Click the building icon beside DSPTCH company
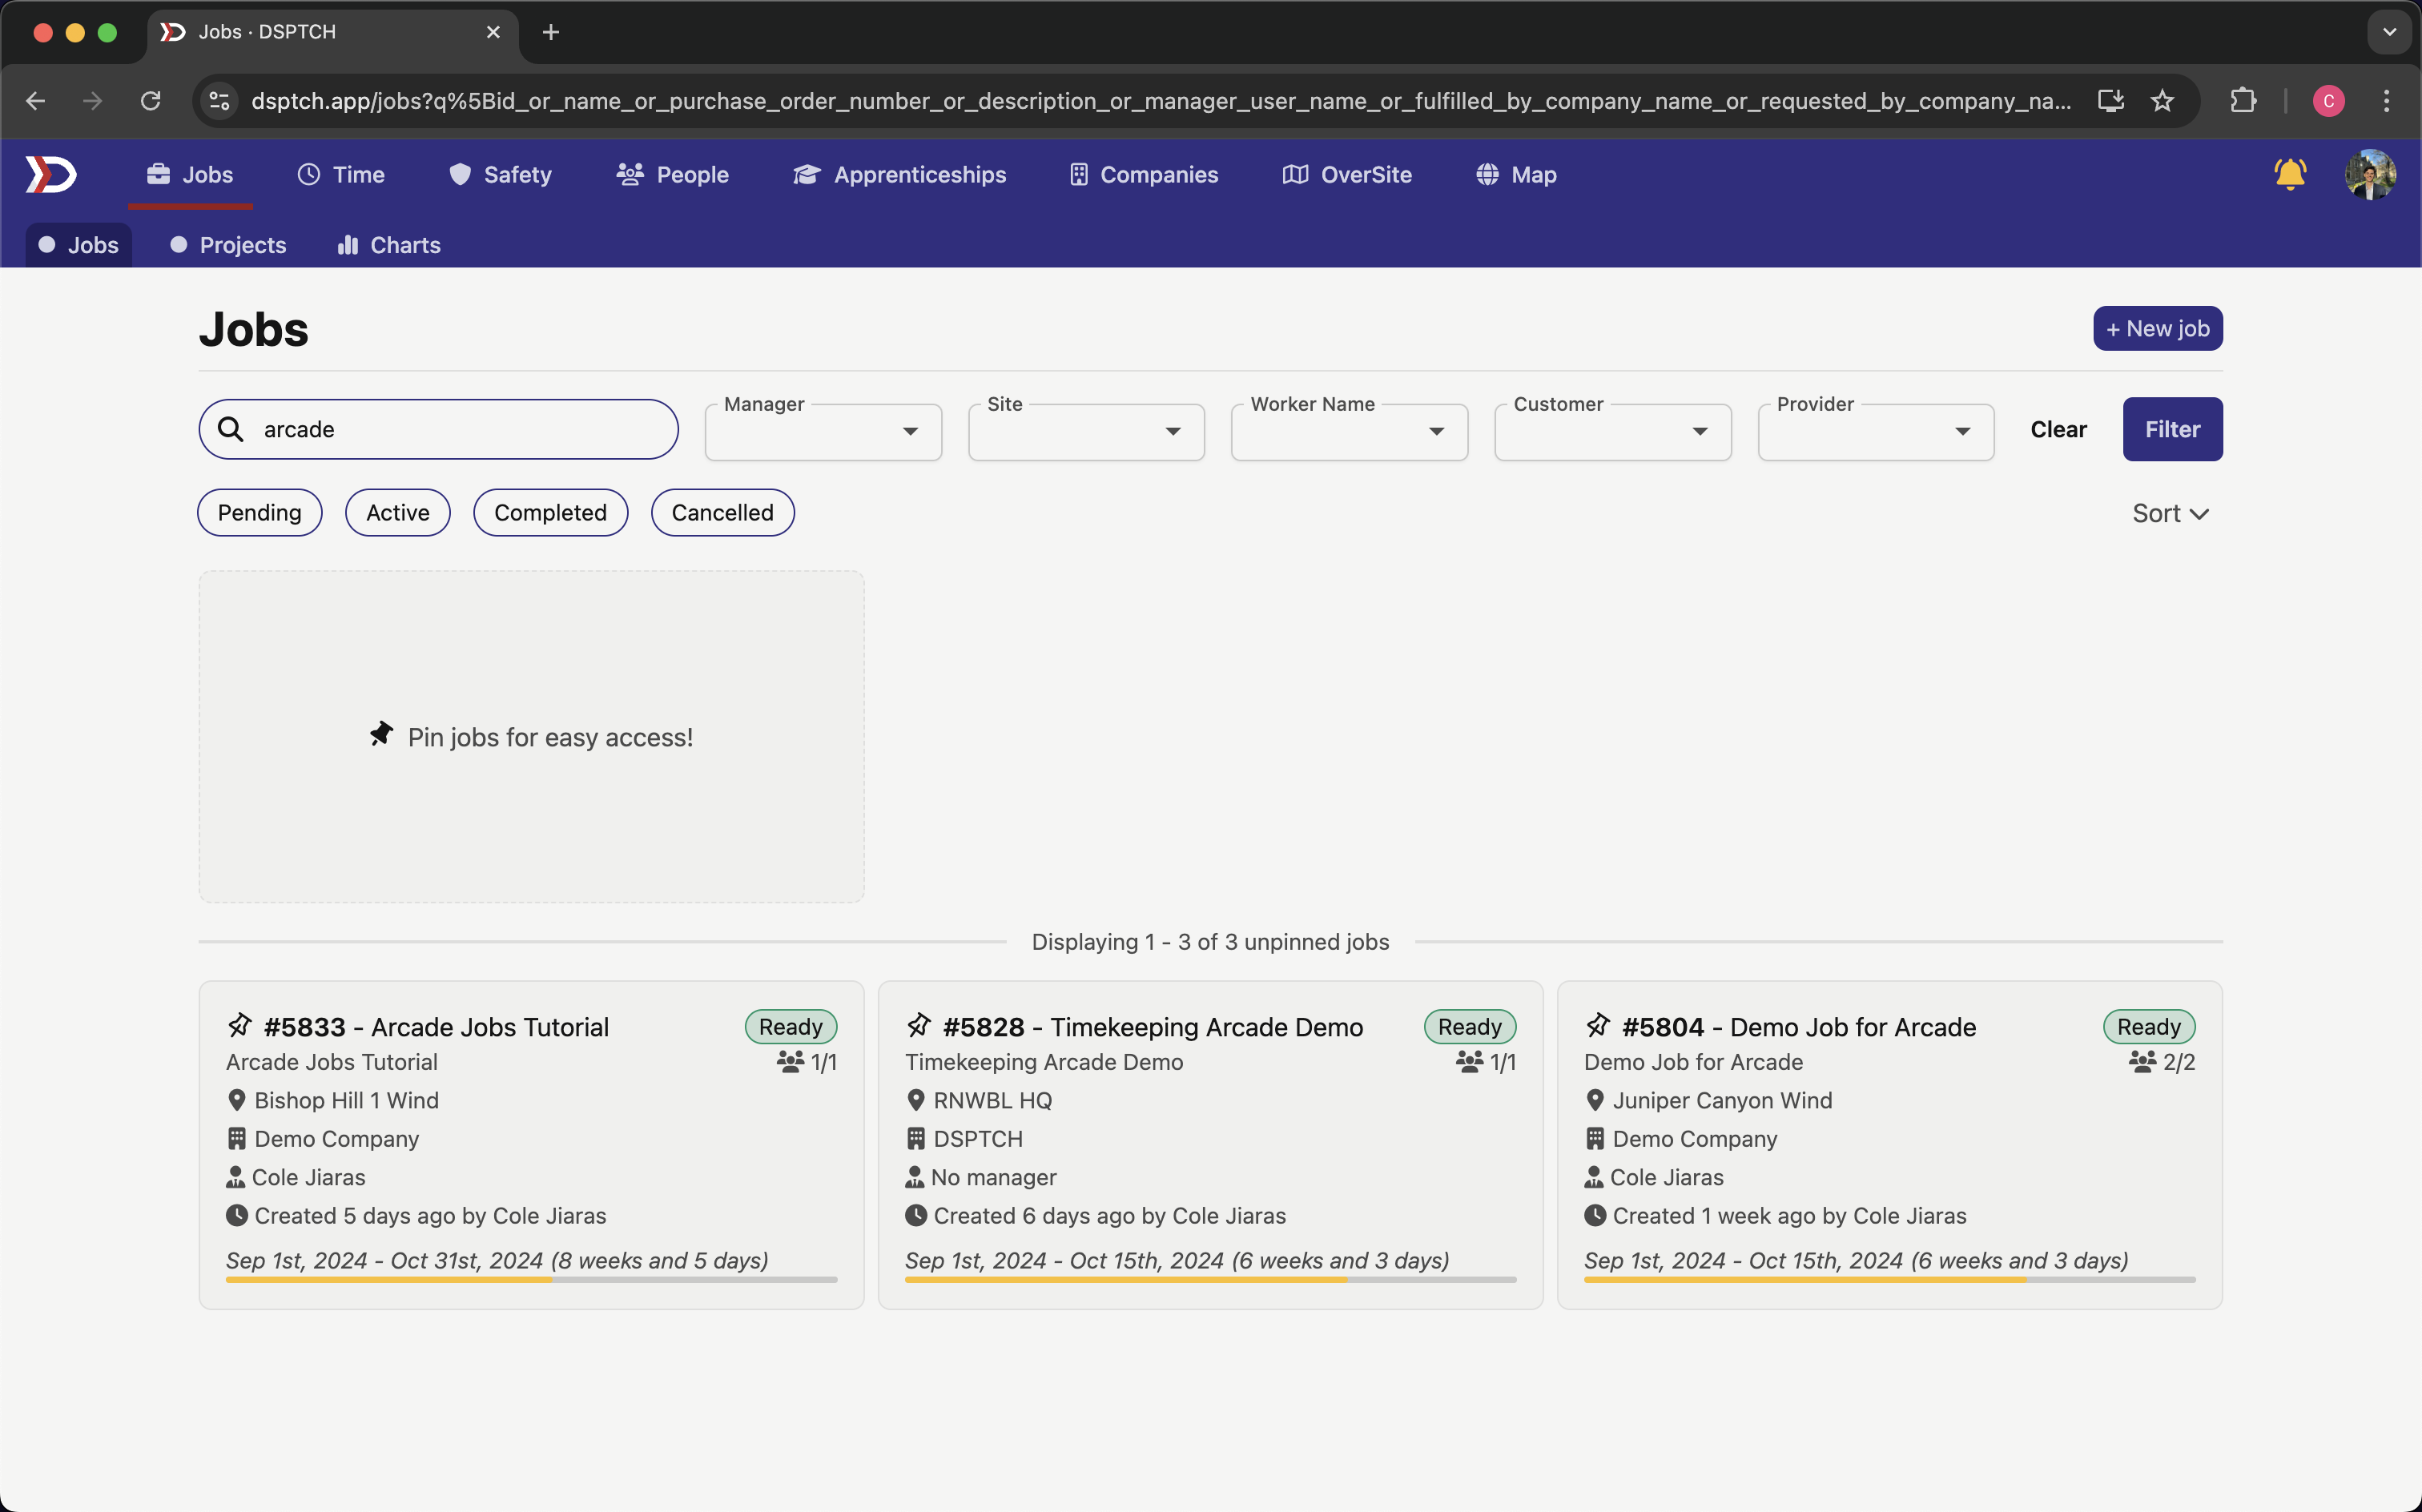This screenshot has height=1512, width=2422. (916, 1139)
